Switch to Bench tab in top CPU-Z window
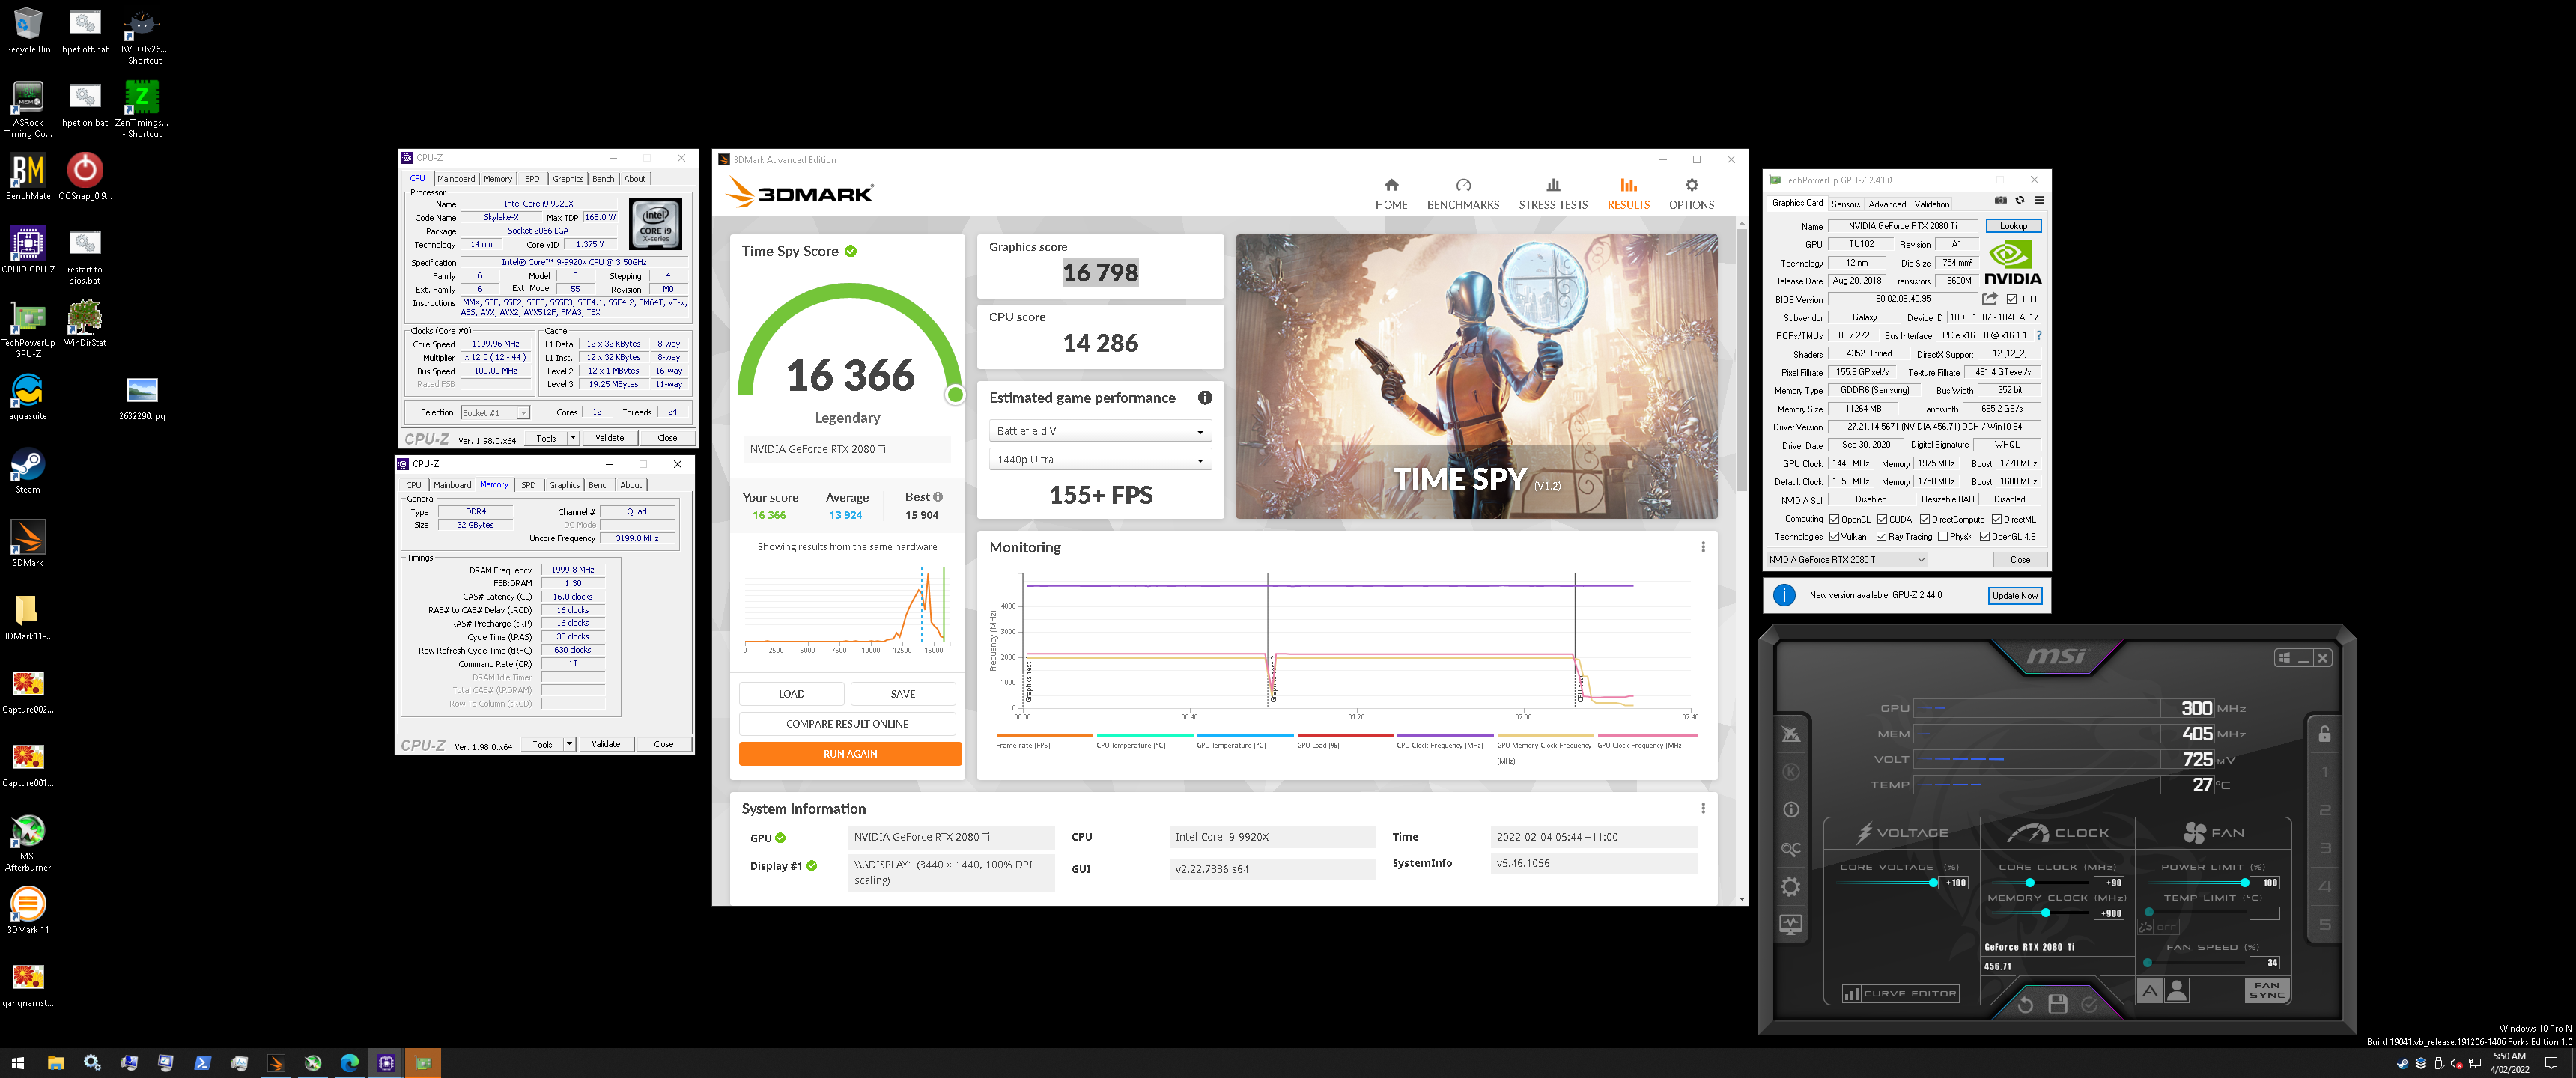Viewport: 2576px width, 1078px height. [x=603, y=179]
